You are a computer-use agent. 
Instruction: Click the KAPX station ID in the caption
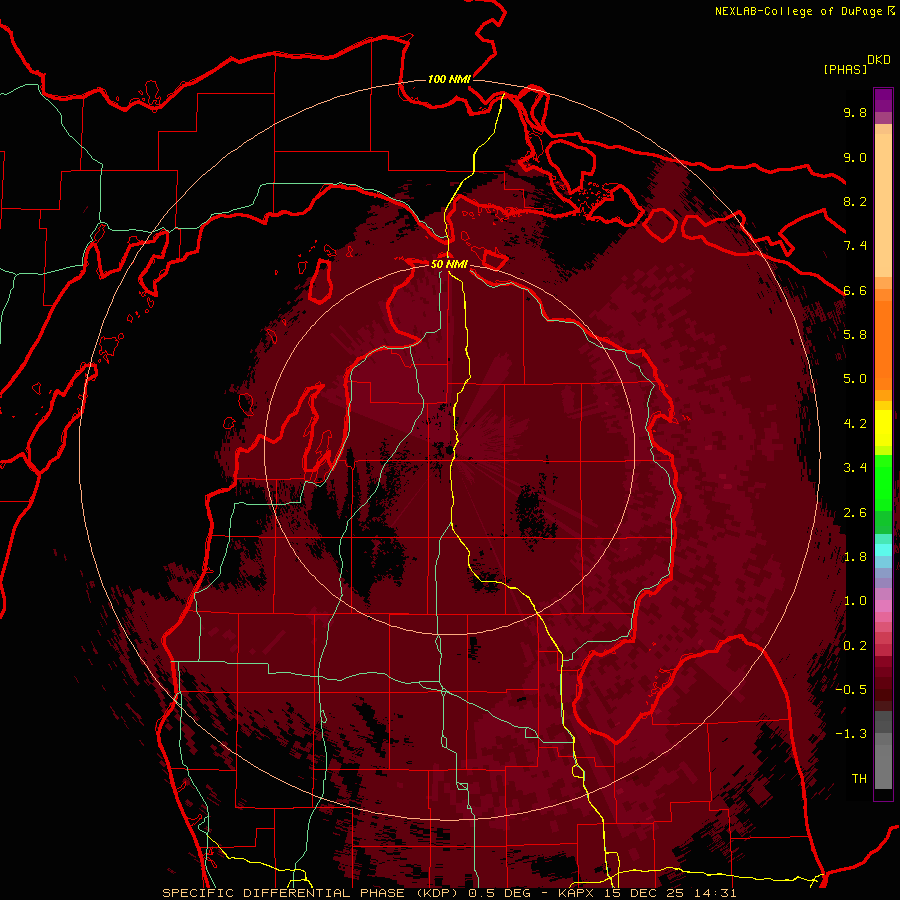click(x=576, y=893)
